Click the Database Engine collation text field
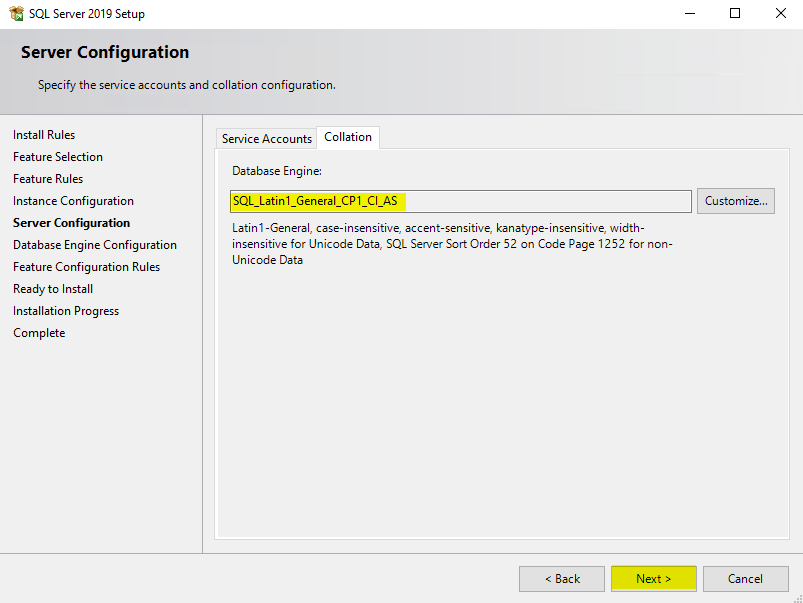 click(x=460, y=201)
